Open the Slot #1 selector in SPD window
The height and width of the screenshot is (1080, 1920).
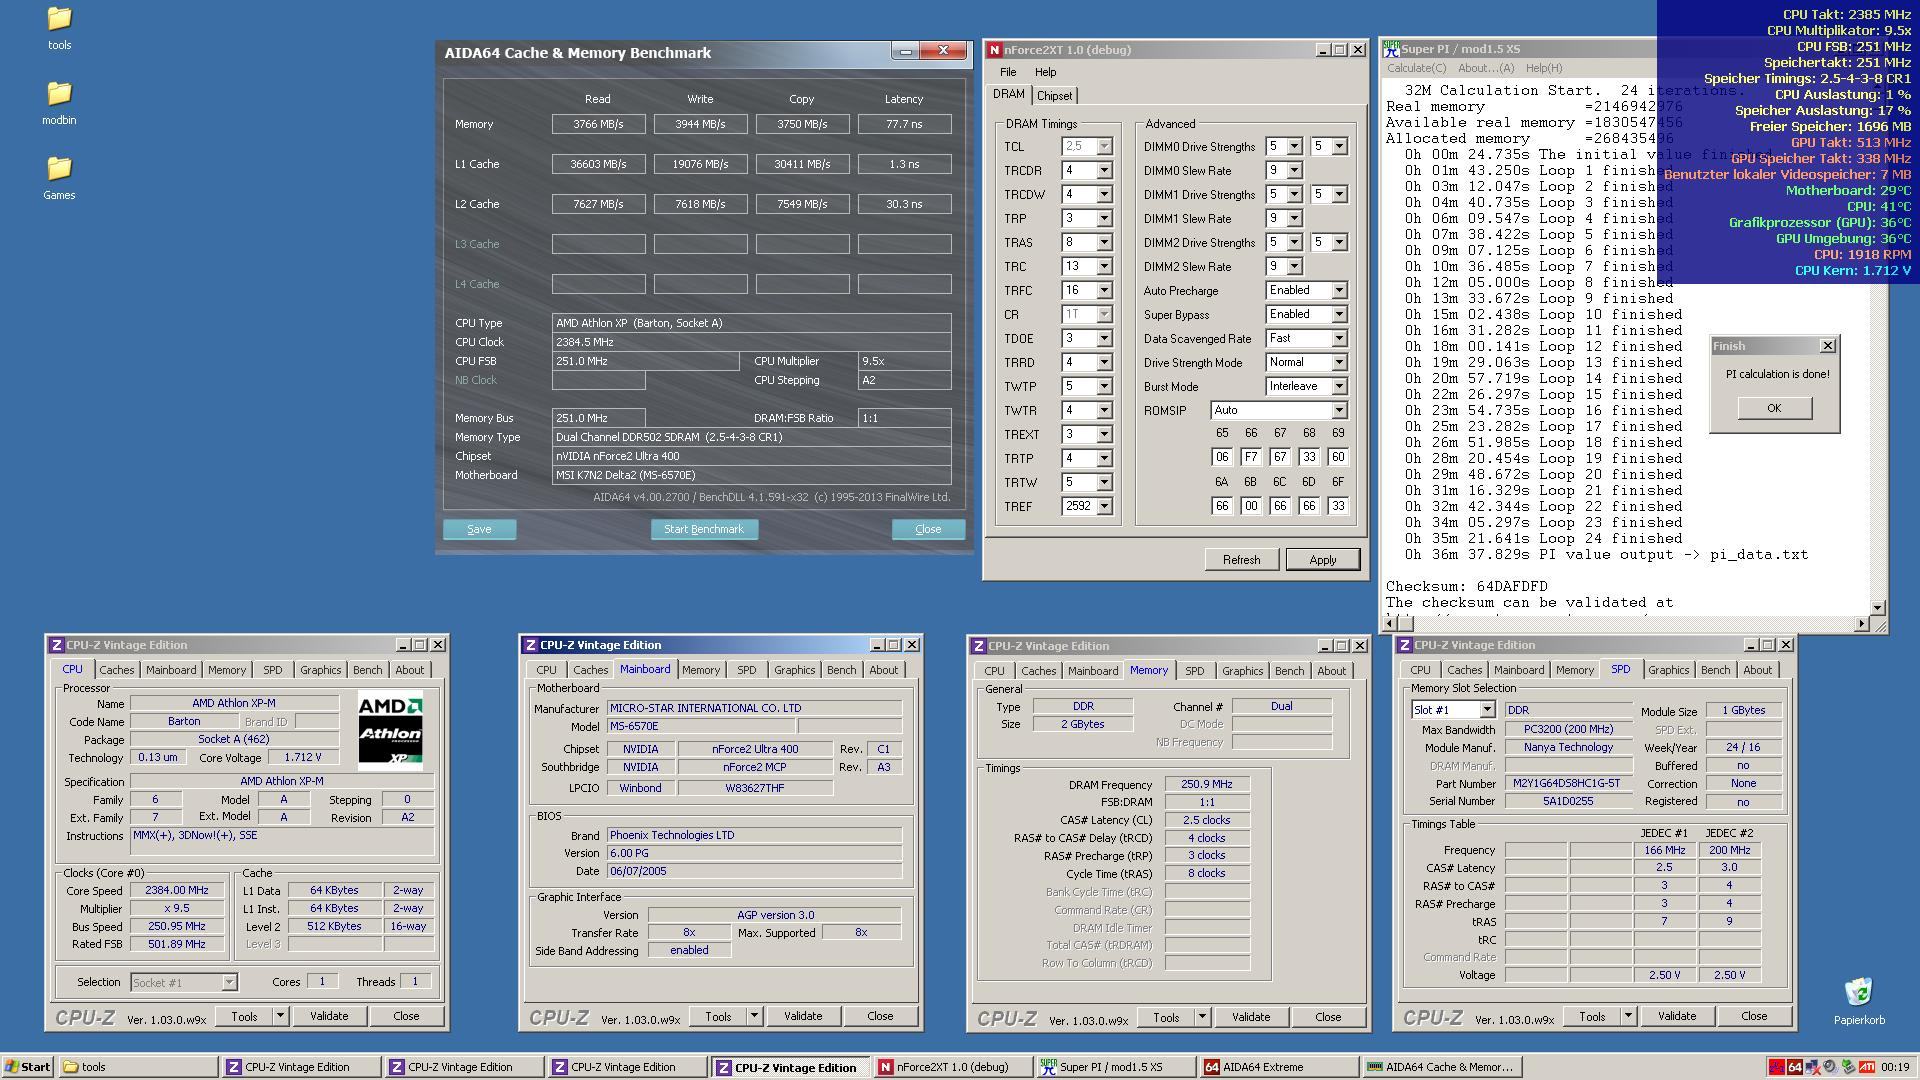tap(1487, 710)
